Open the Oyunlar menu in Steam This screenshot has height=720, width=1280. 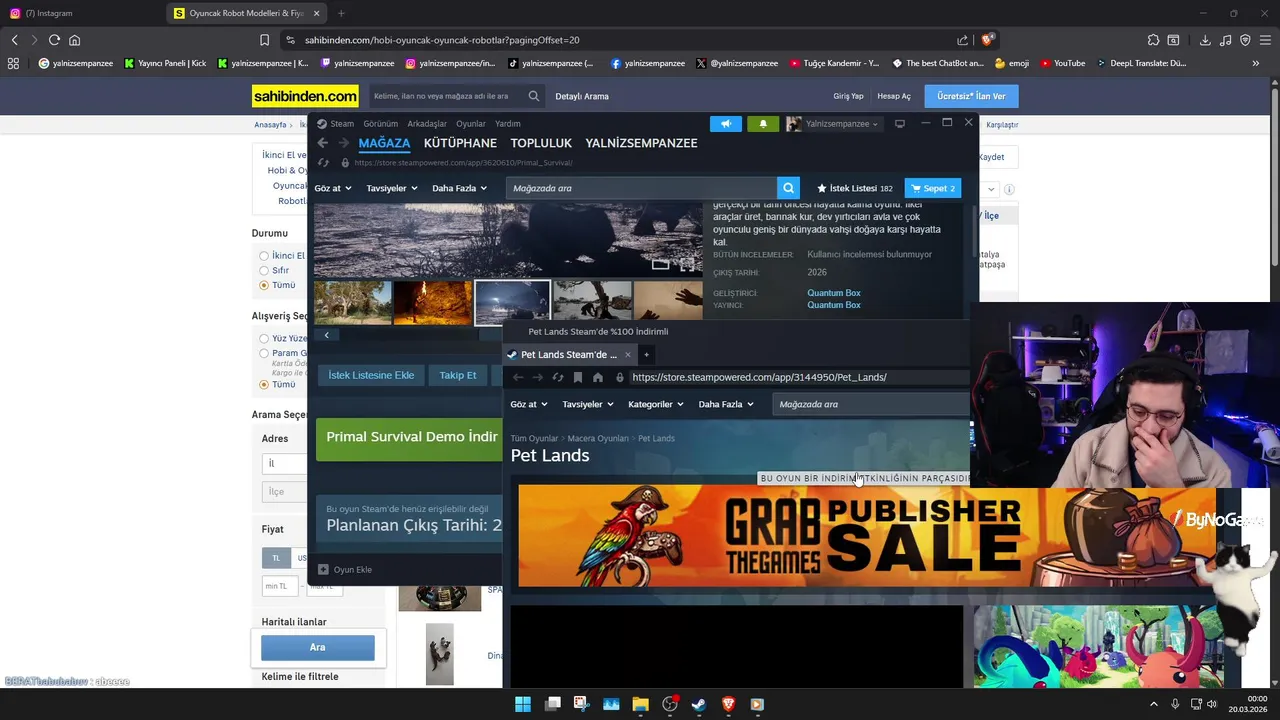(x=471, y=124)
